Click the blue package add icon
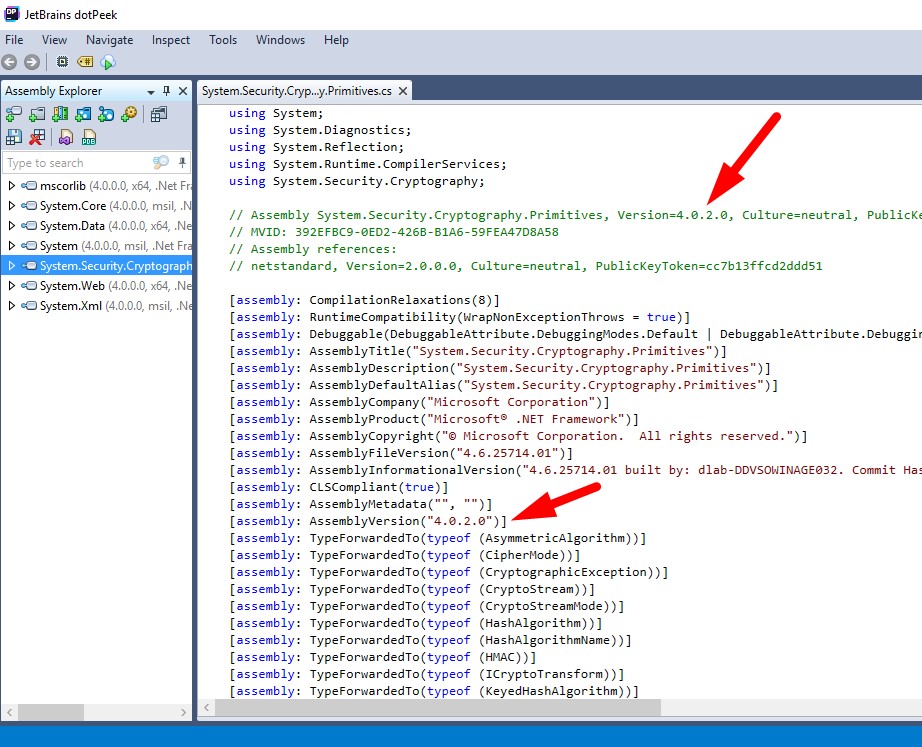The image size is (922, 747). click(x=106, y=114)
